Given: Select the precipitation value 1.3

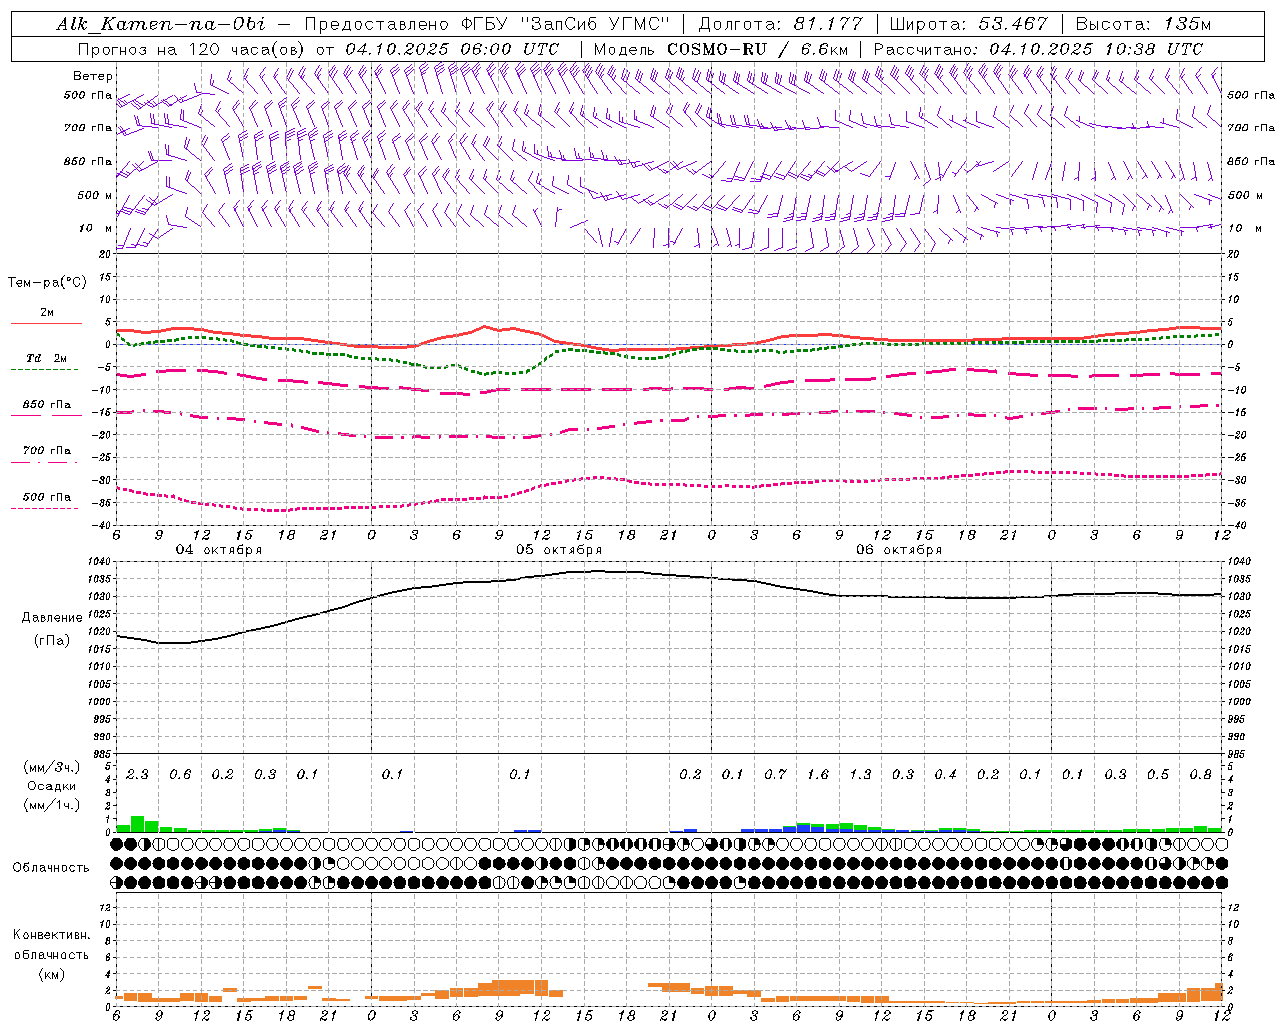Looking at the screenshot, I should point(860,775).
